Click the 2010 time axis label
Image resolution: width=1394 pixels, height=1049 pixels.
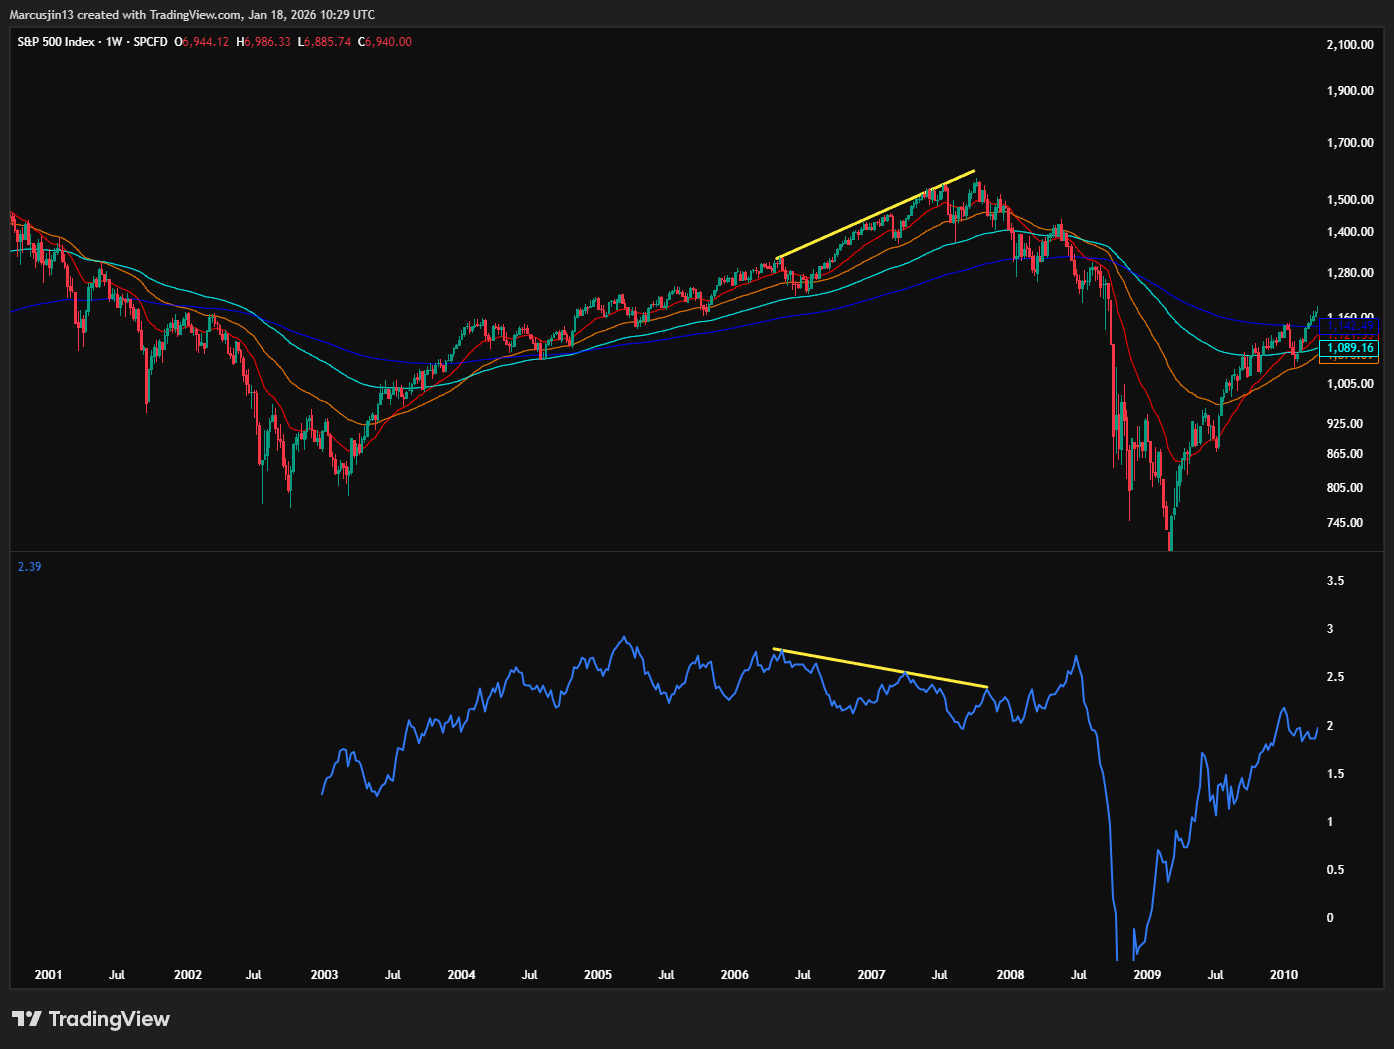coord(1283,975)
